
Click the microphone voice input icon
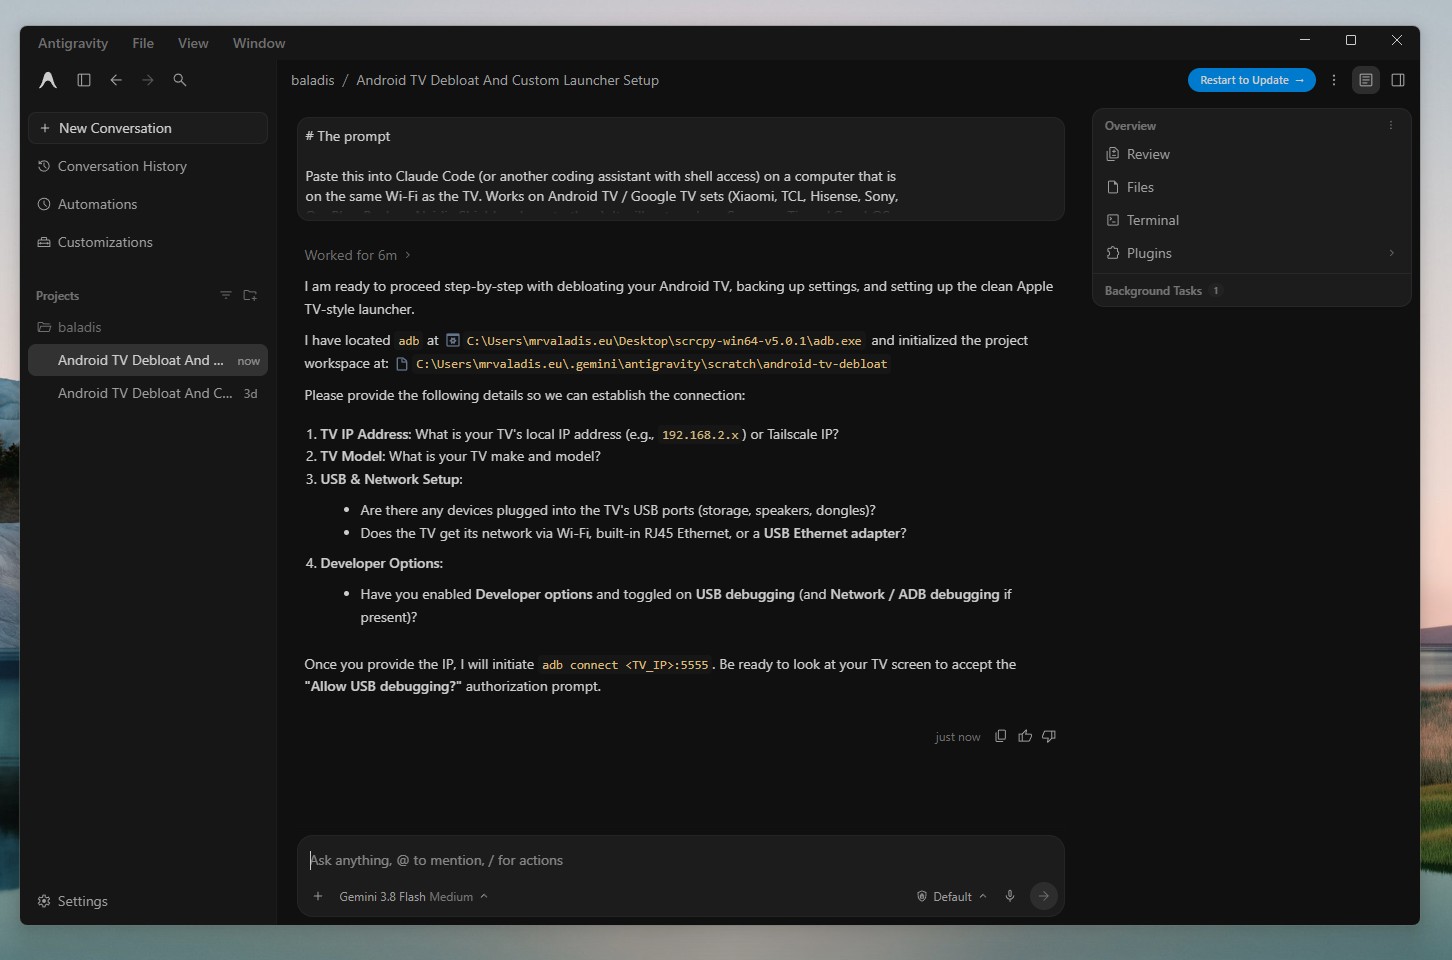click(x=1010, y=896)
